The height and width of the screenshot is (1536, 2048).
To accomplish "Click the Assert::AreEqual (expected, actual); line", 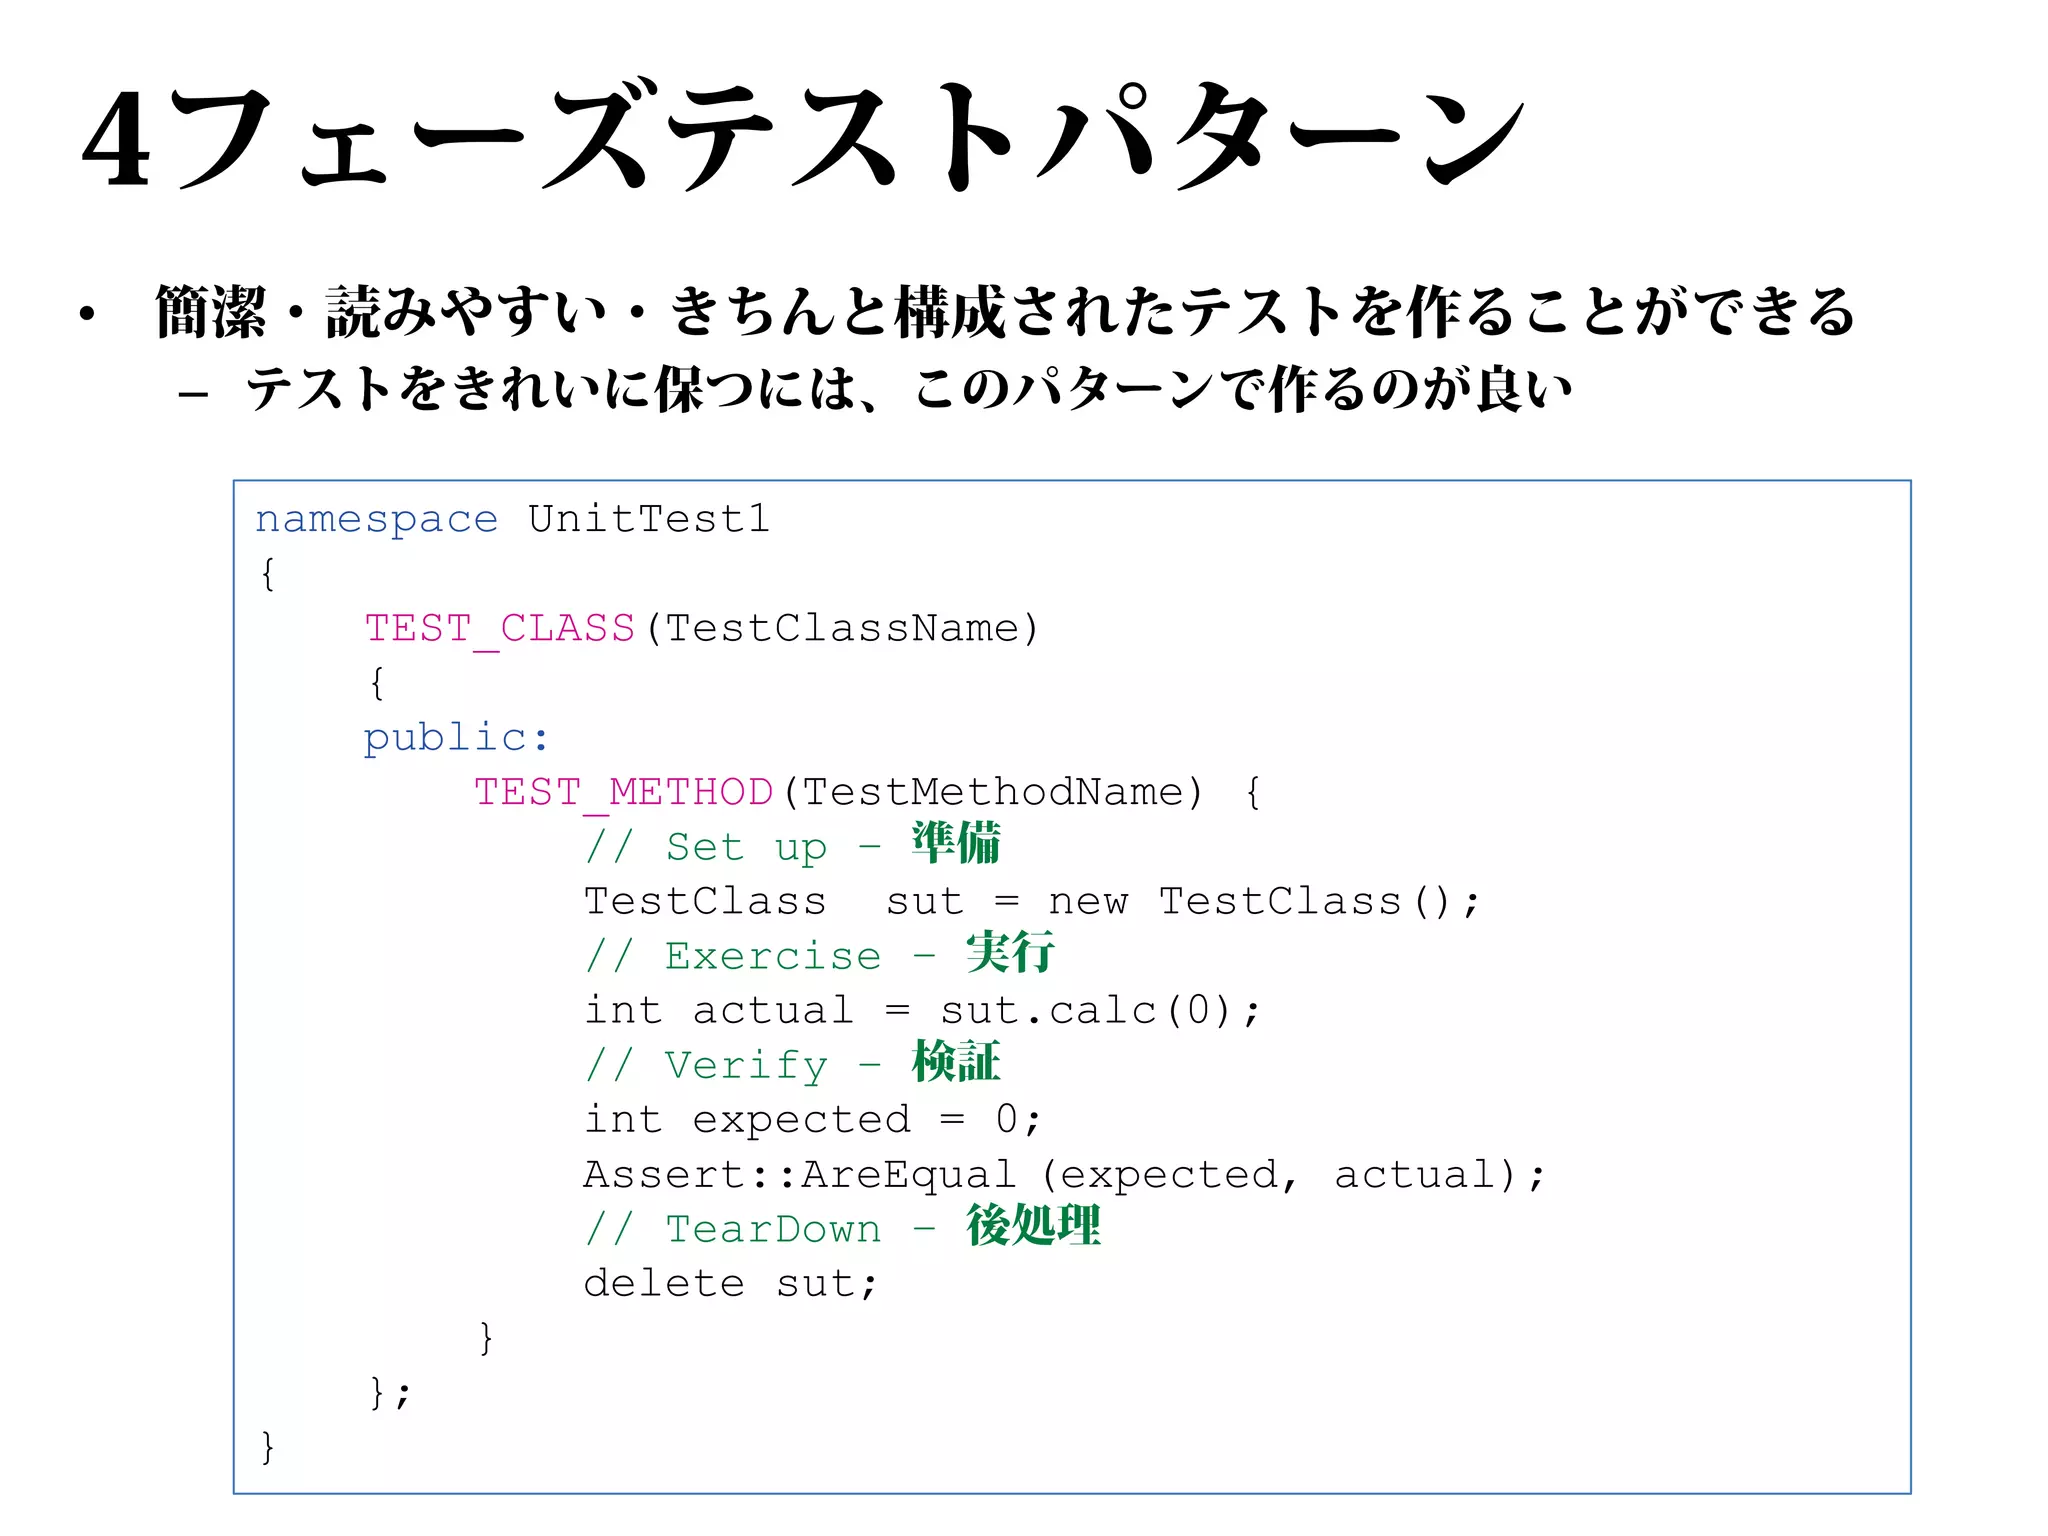I will click(1065, 1175).
